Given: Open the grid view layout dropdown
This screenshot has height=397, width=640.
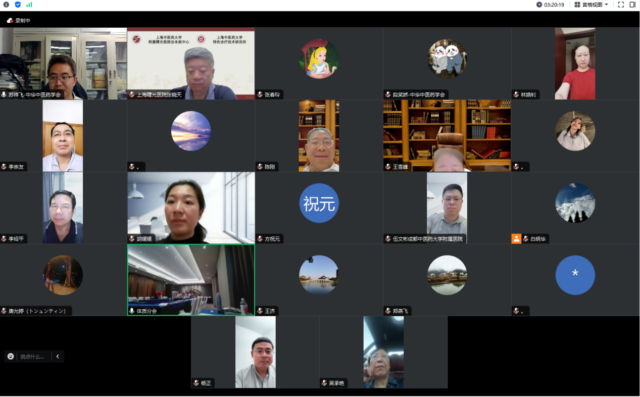Looking at the screenshot, I should [591, 4].
